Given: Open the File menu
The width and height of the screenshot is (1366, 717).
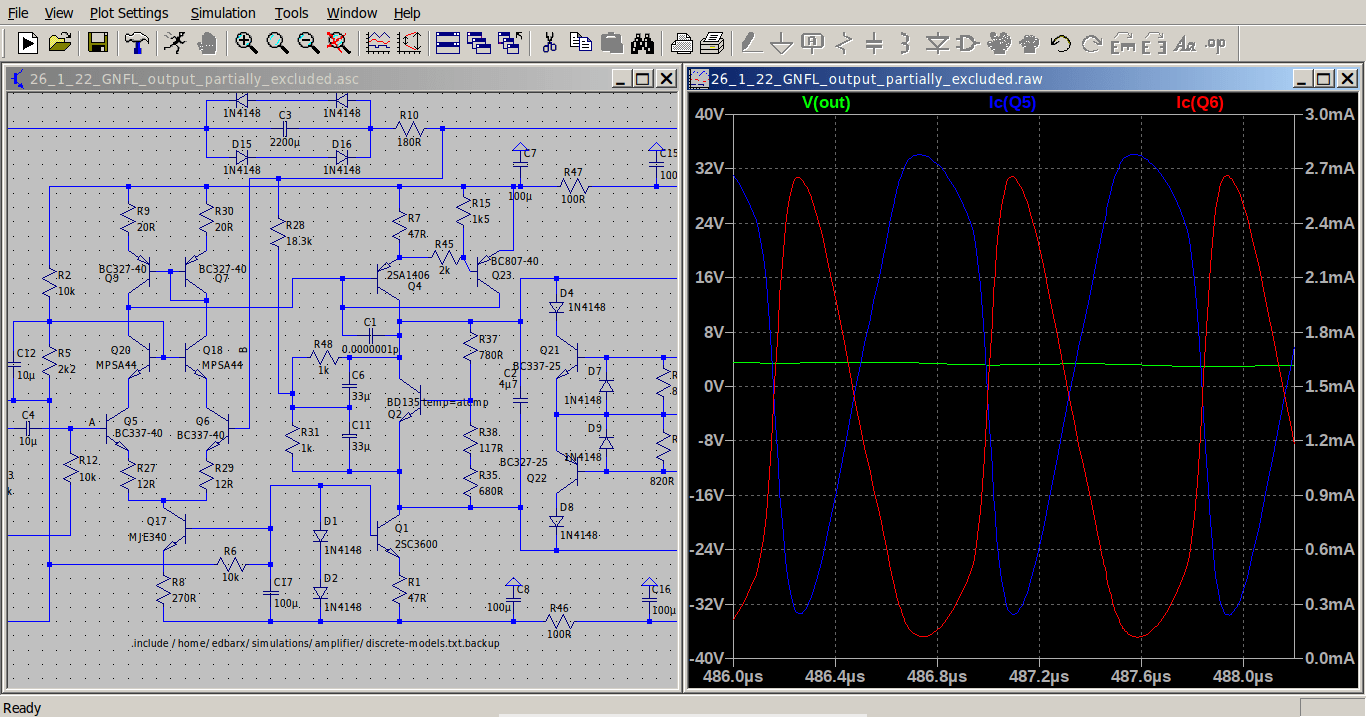Looking at the screenshot, I should (x=18, y=13).
